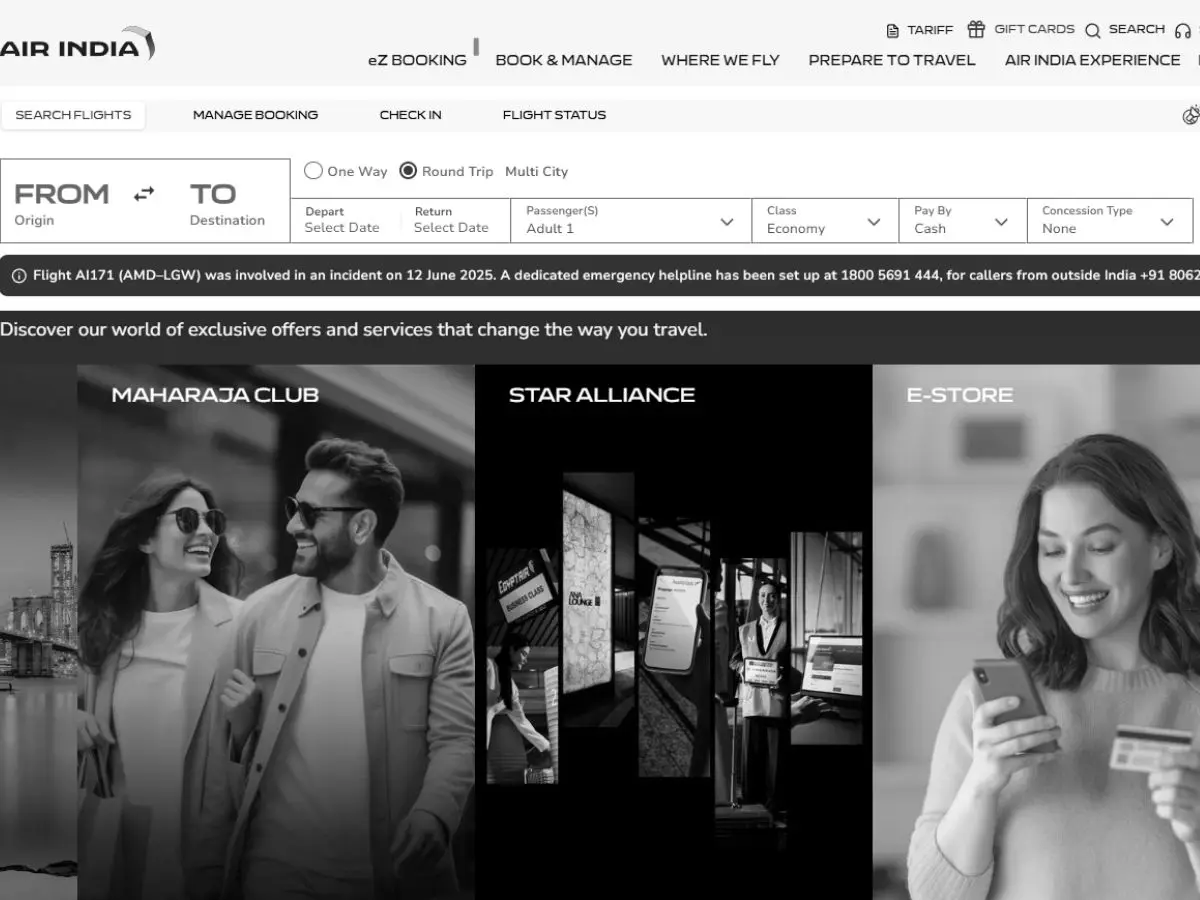This screenshot has width=1200, height=900.
Task: Click the offers icon beside Flight Status row
Action: (1188, 115)
